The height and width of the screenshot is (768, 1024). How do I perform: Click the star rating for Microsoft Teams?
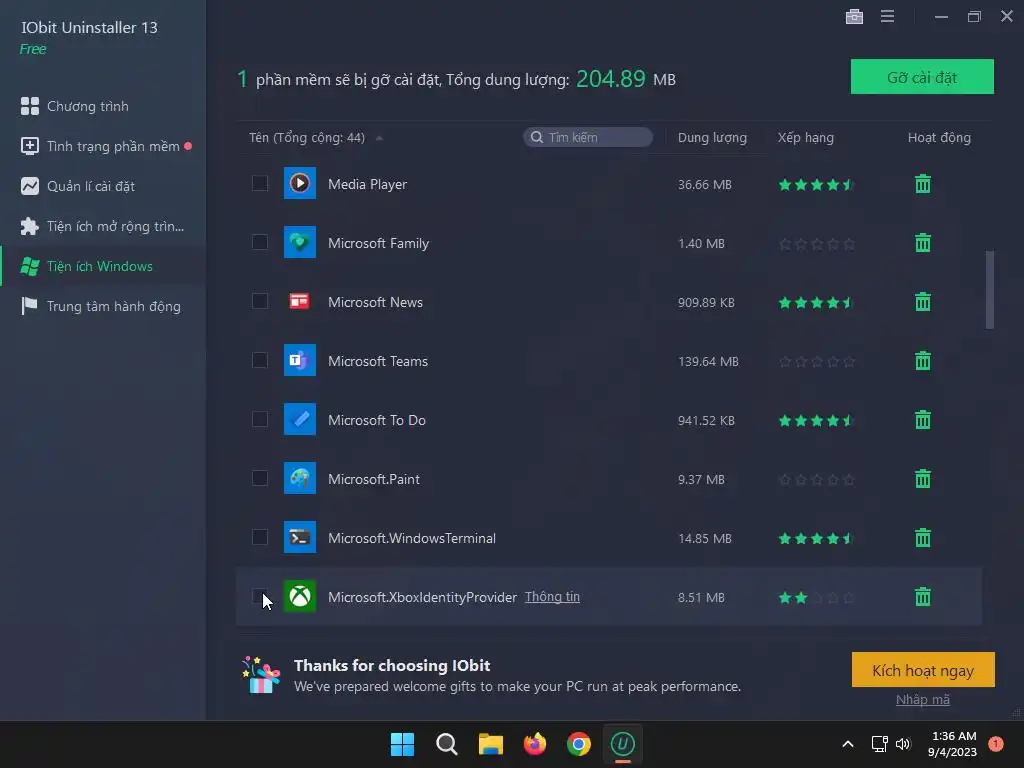(x=817, y=361)
